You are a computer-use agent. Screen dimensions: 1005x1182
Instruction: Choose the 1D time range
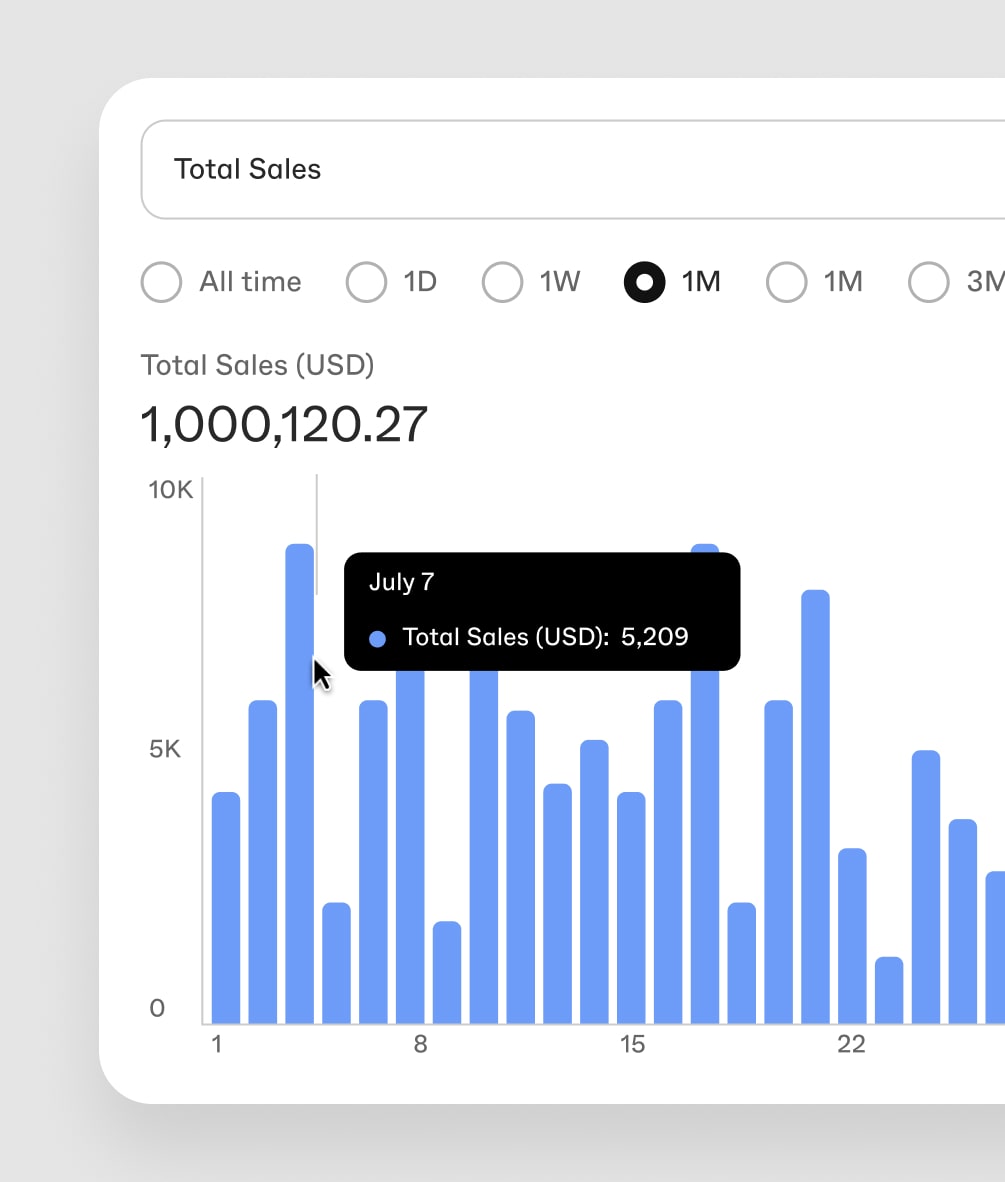(x=366, y=282)
